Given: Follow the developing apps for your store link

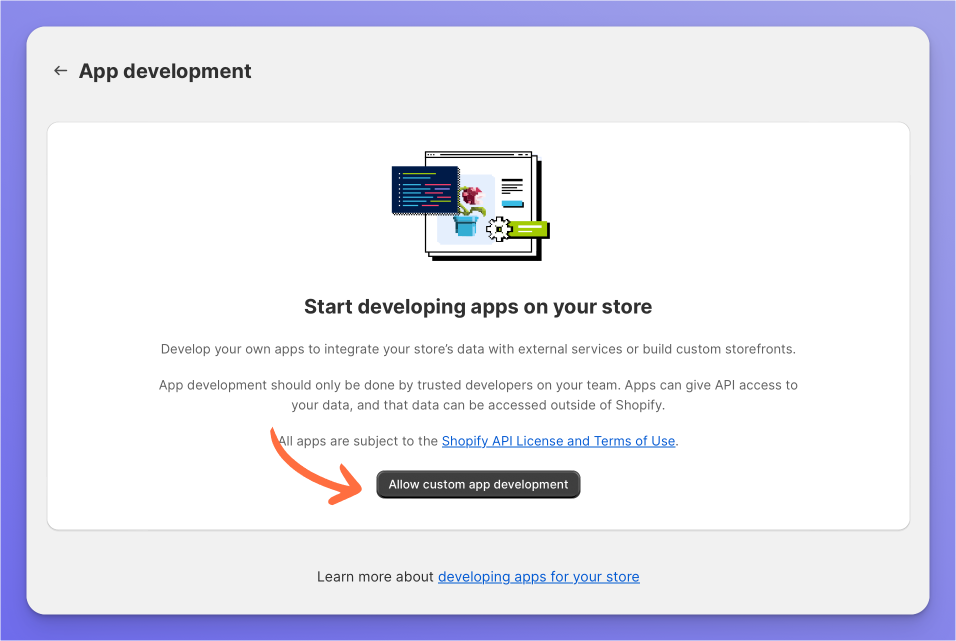Looking at the screenshot, I should click(x=538, y=577).
